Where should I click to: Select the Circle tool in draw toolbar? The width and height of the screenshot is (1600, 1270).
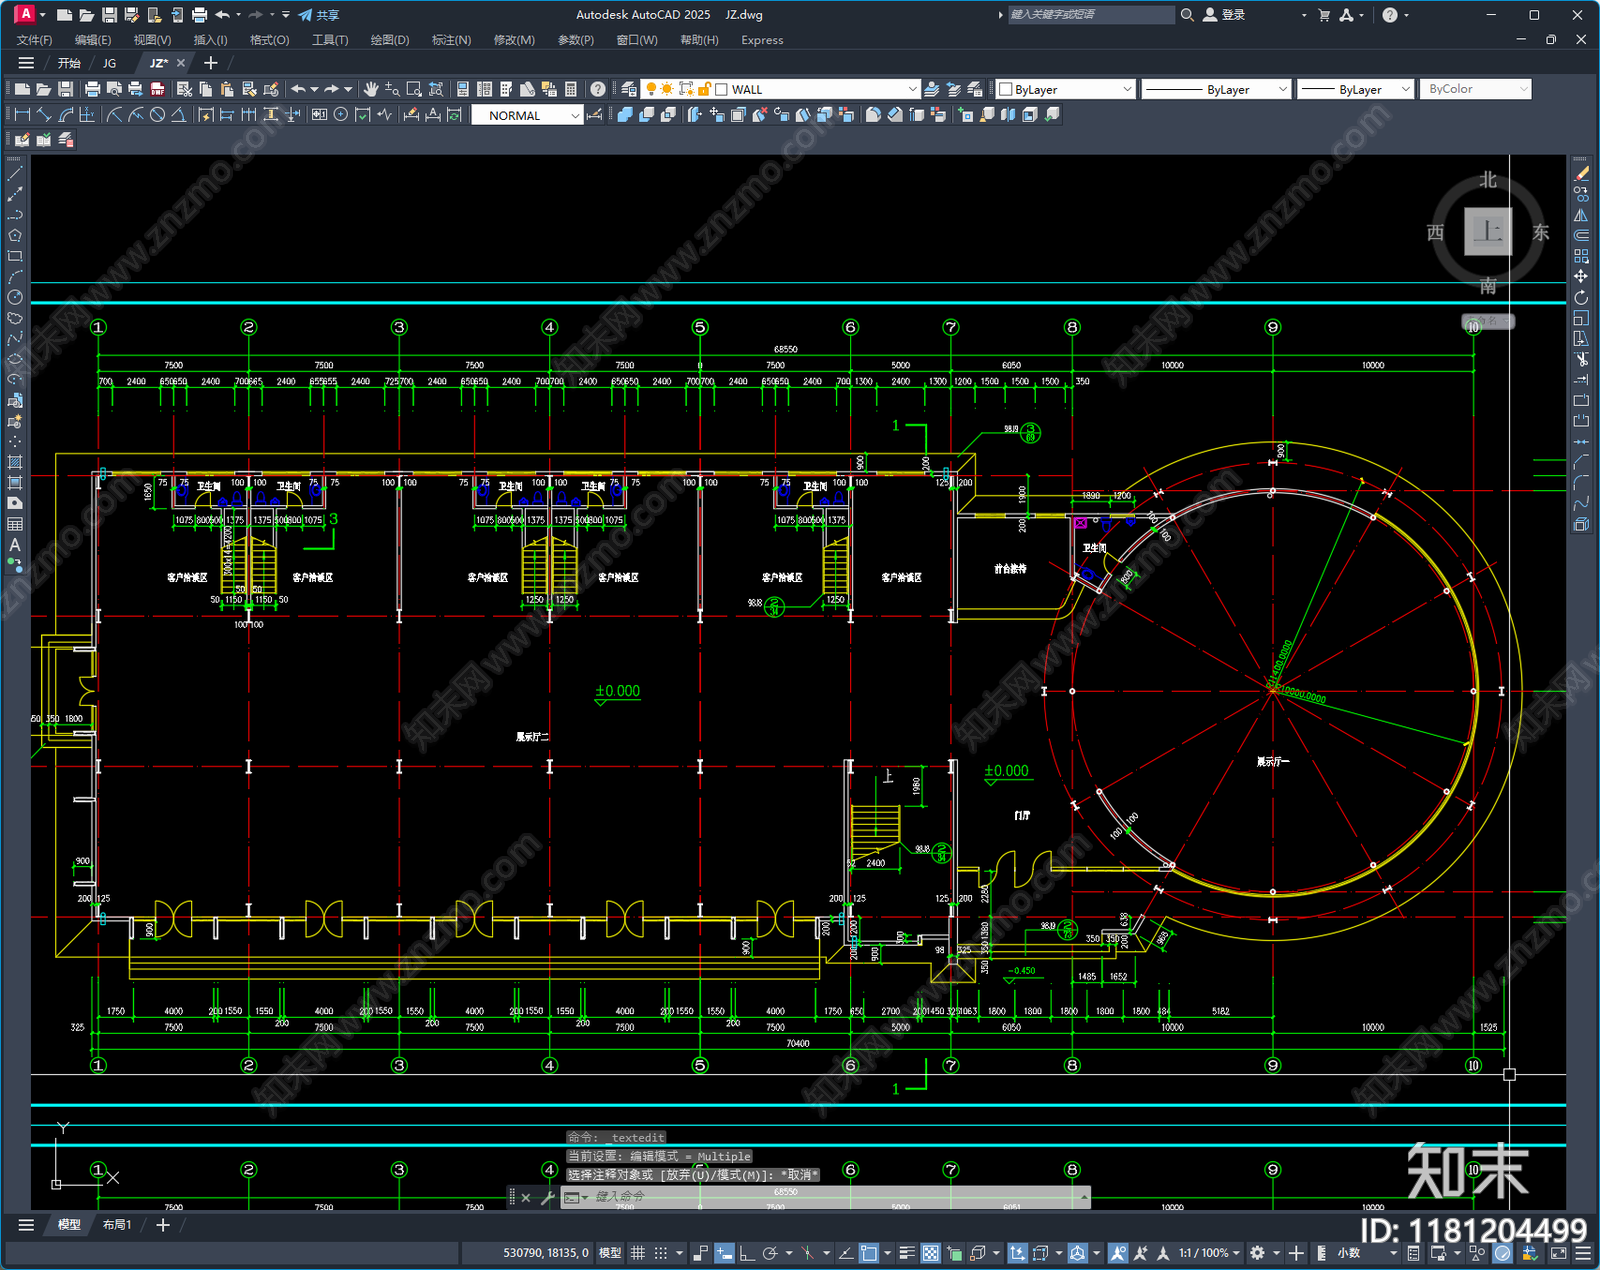(15, 297)
